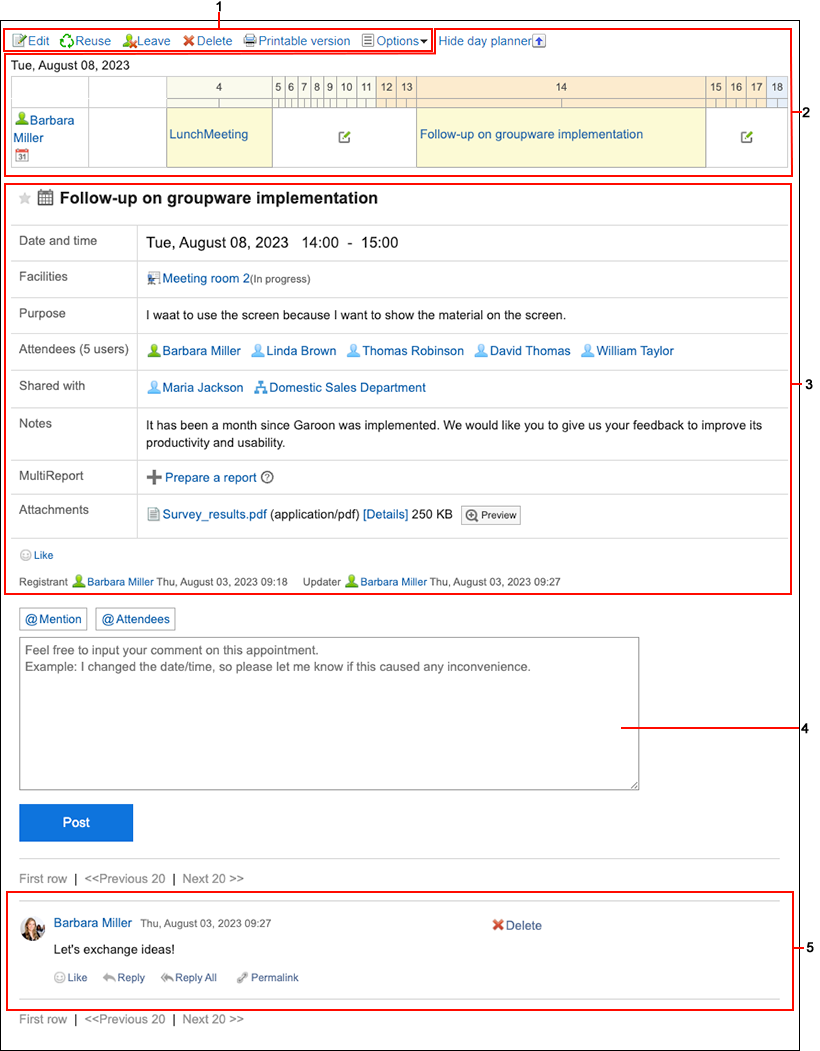Open Maria Jackson in Shared with
The width and height of the screenshot is (820, 1051).
[x=202, y=387]
